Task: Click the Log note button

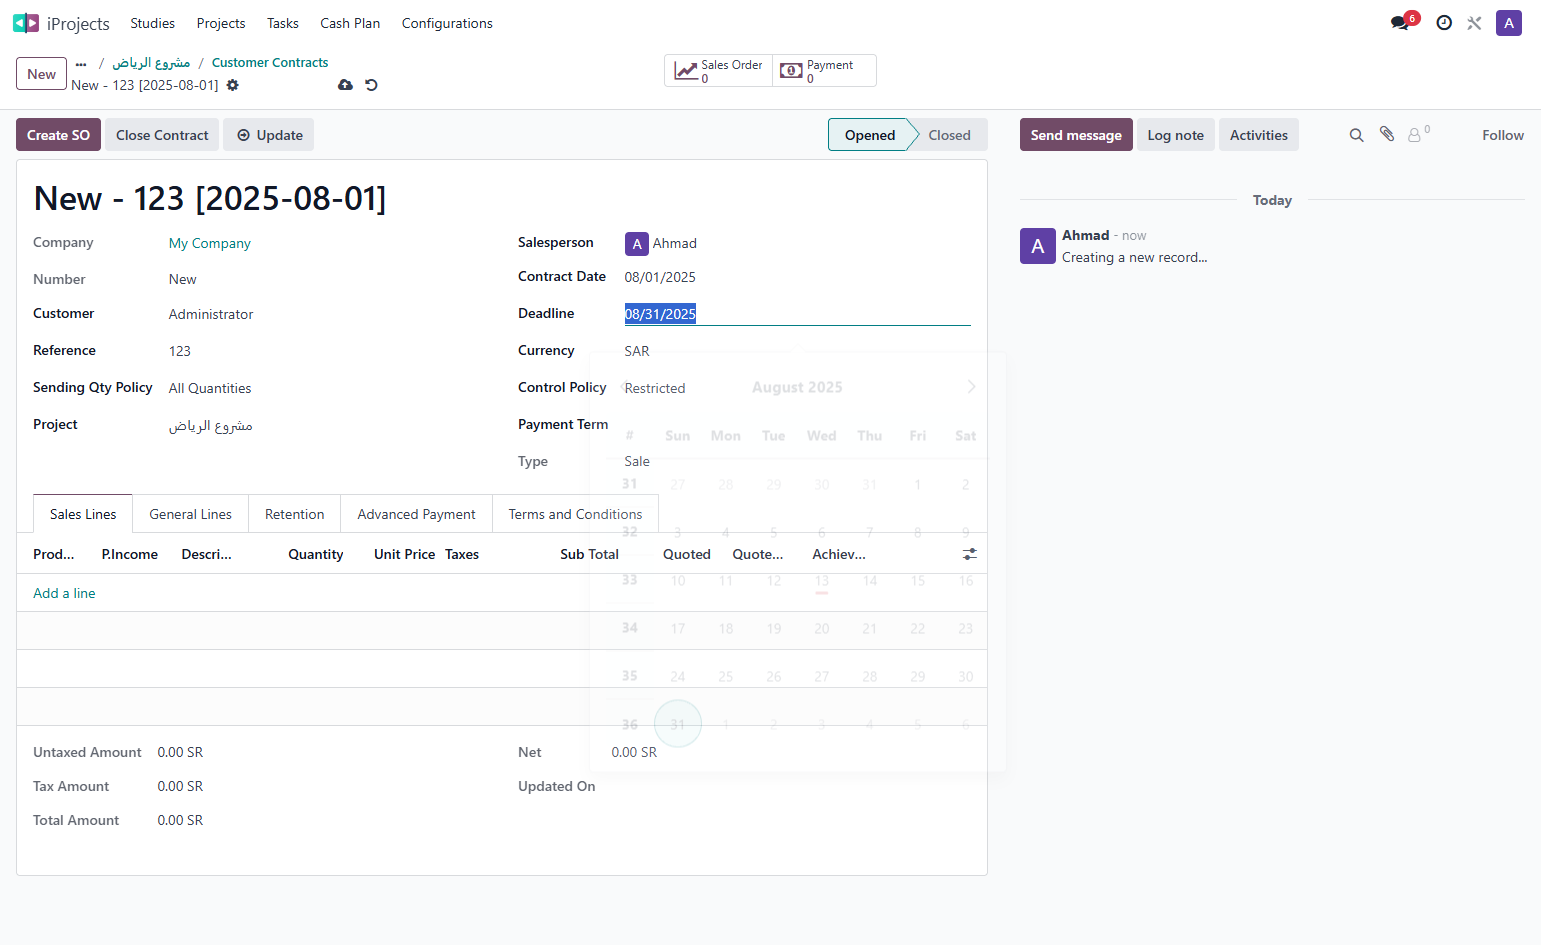Action: [x=1176, y=135]
